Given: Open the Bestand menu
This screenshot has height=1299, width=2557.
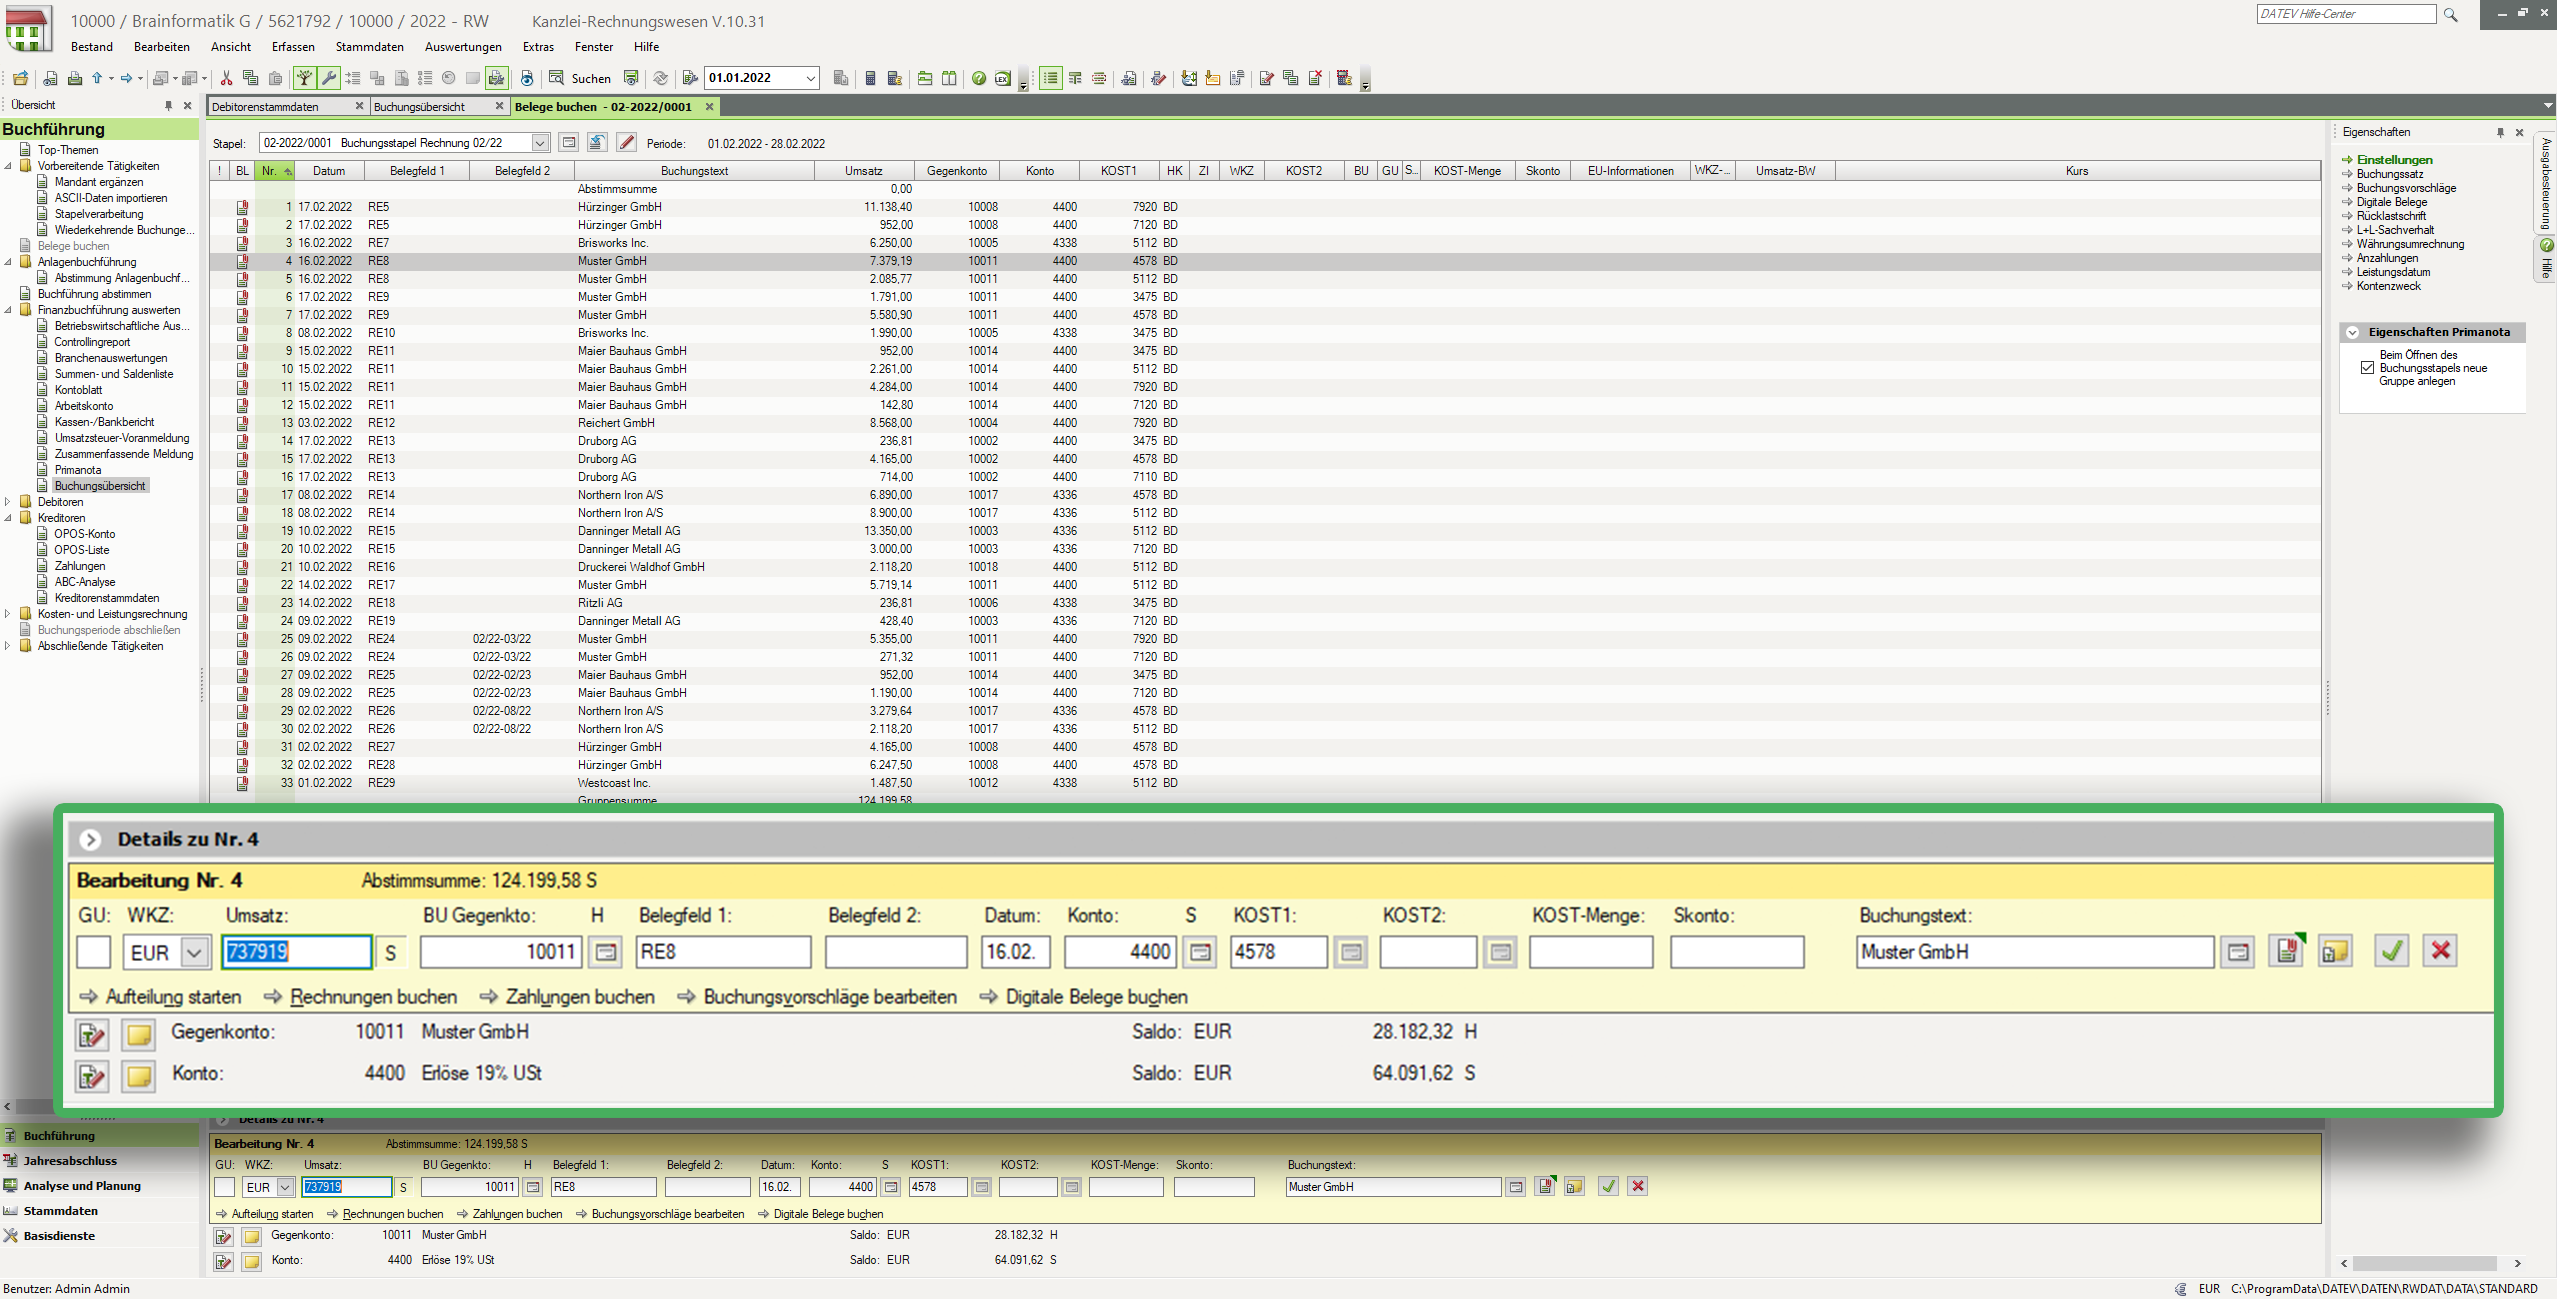Looking at the screenshot, I should click(x=92, y=47).
